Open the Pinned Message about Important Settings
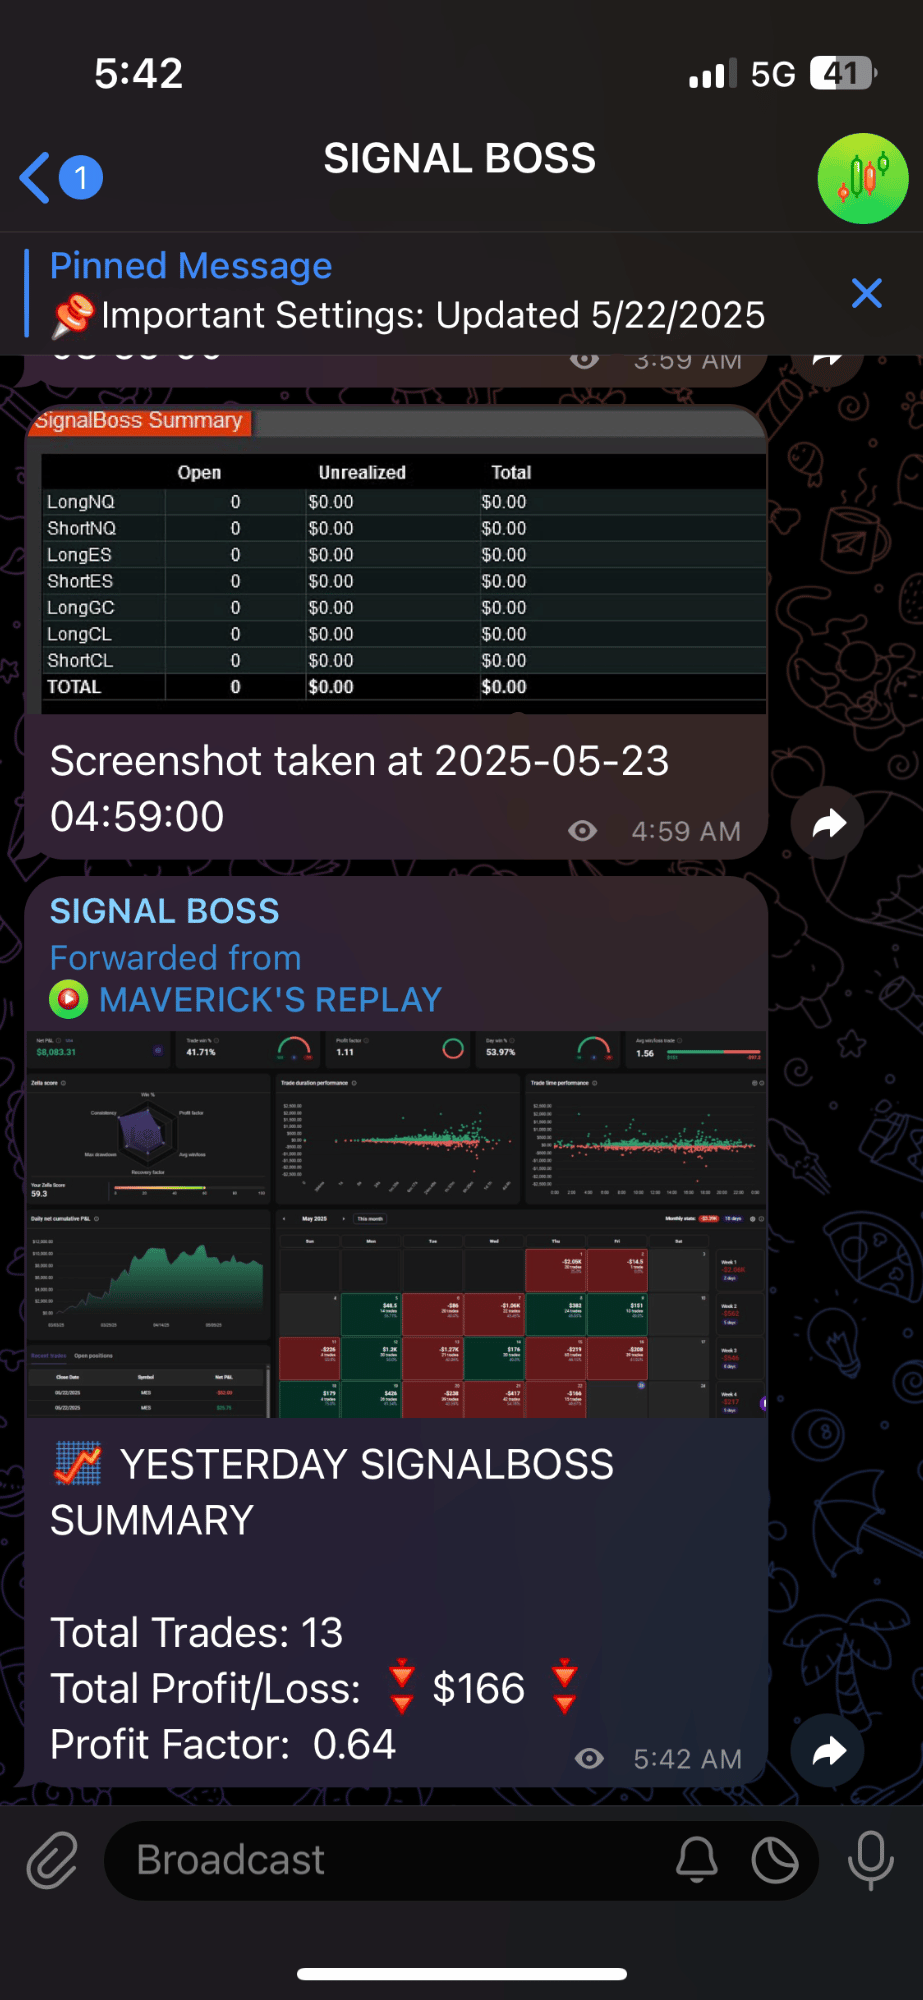Viewport: 923px width, 2000px height. [x=408, y=292]
